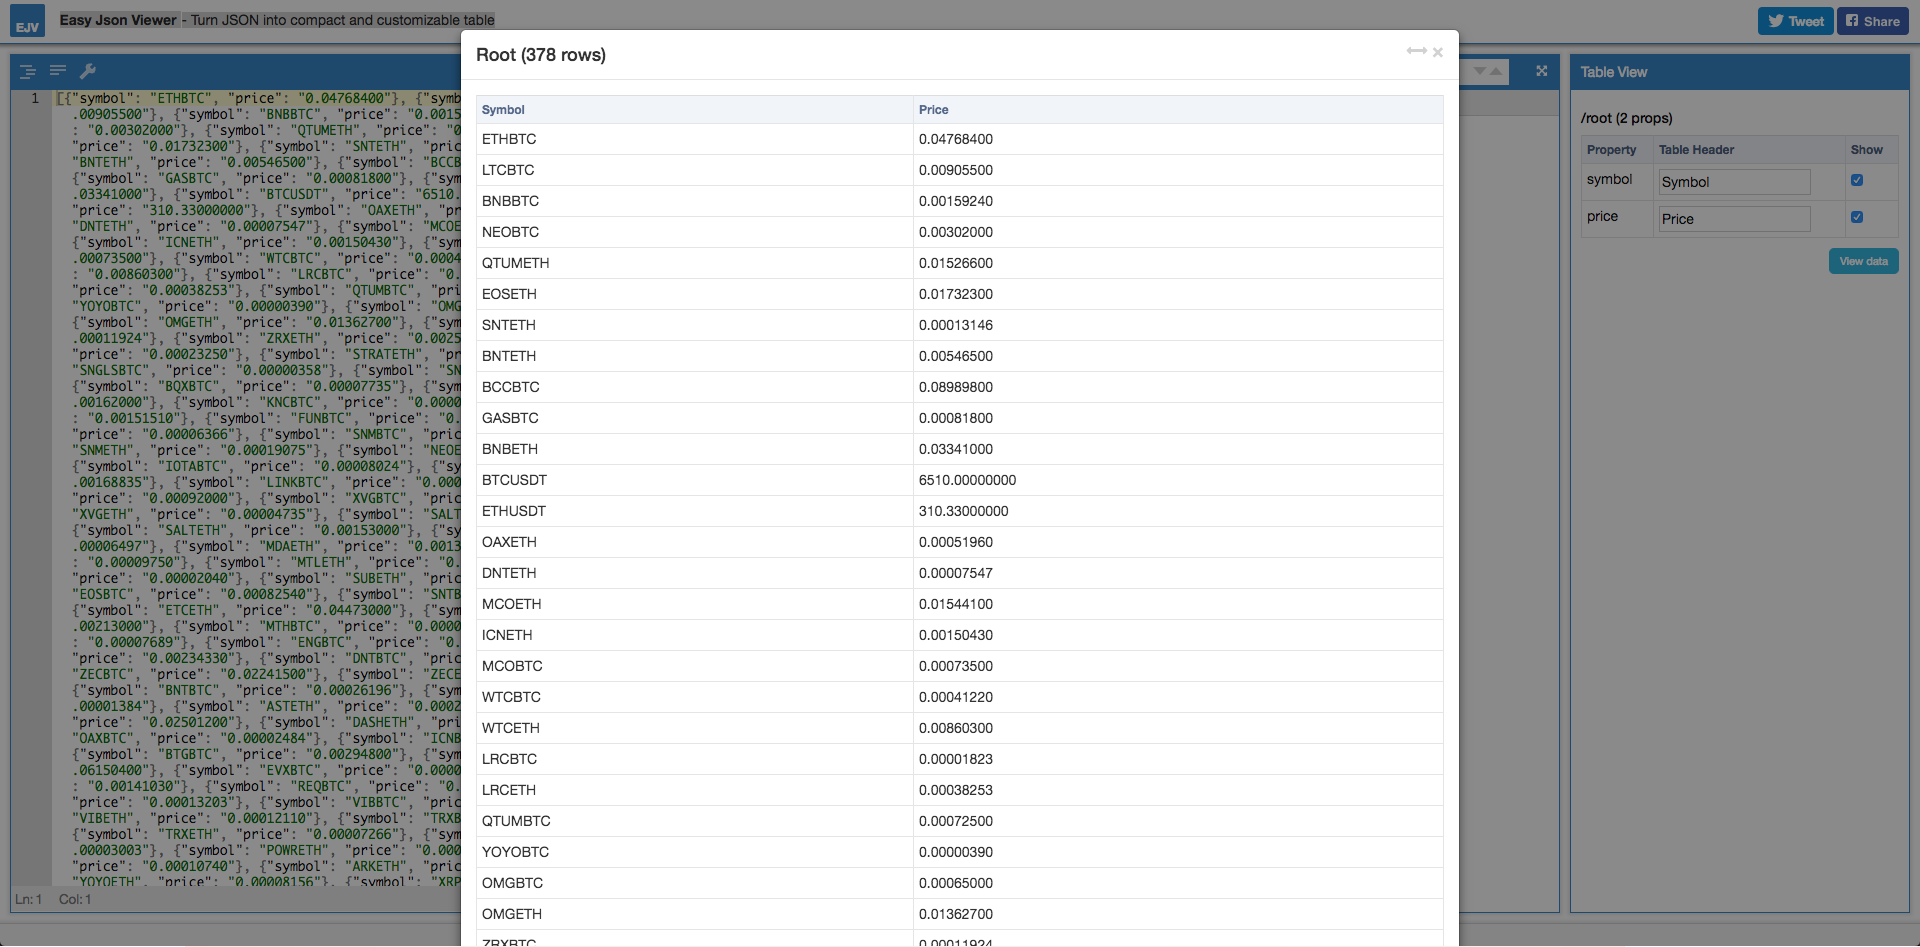Close the Root table modal

tap(1438, 52)
